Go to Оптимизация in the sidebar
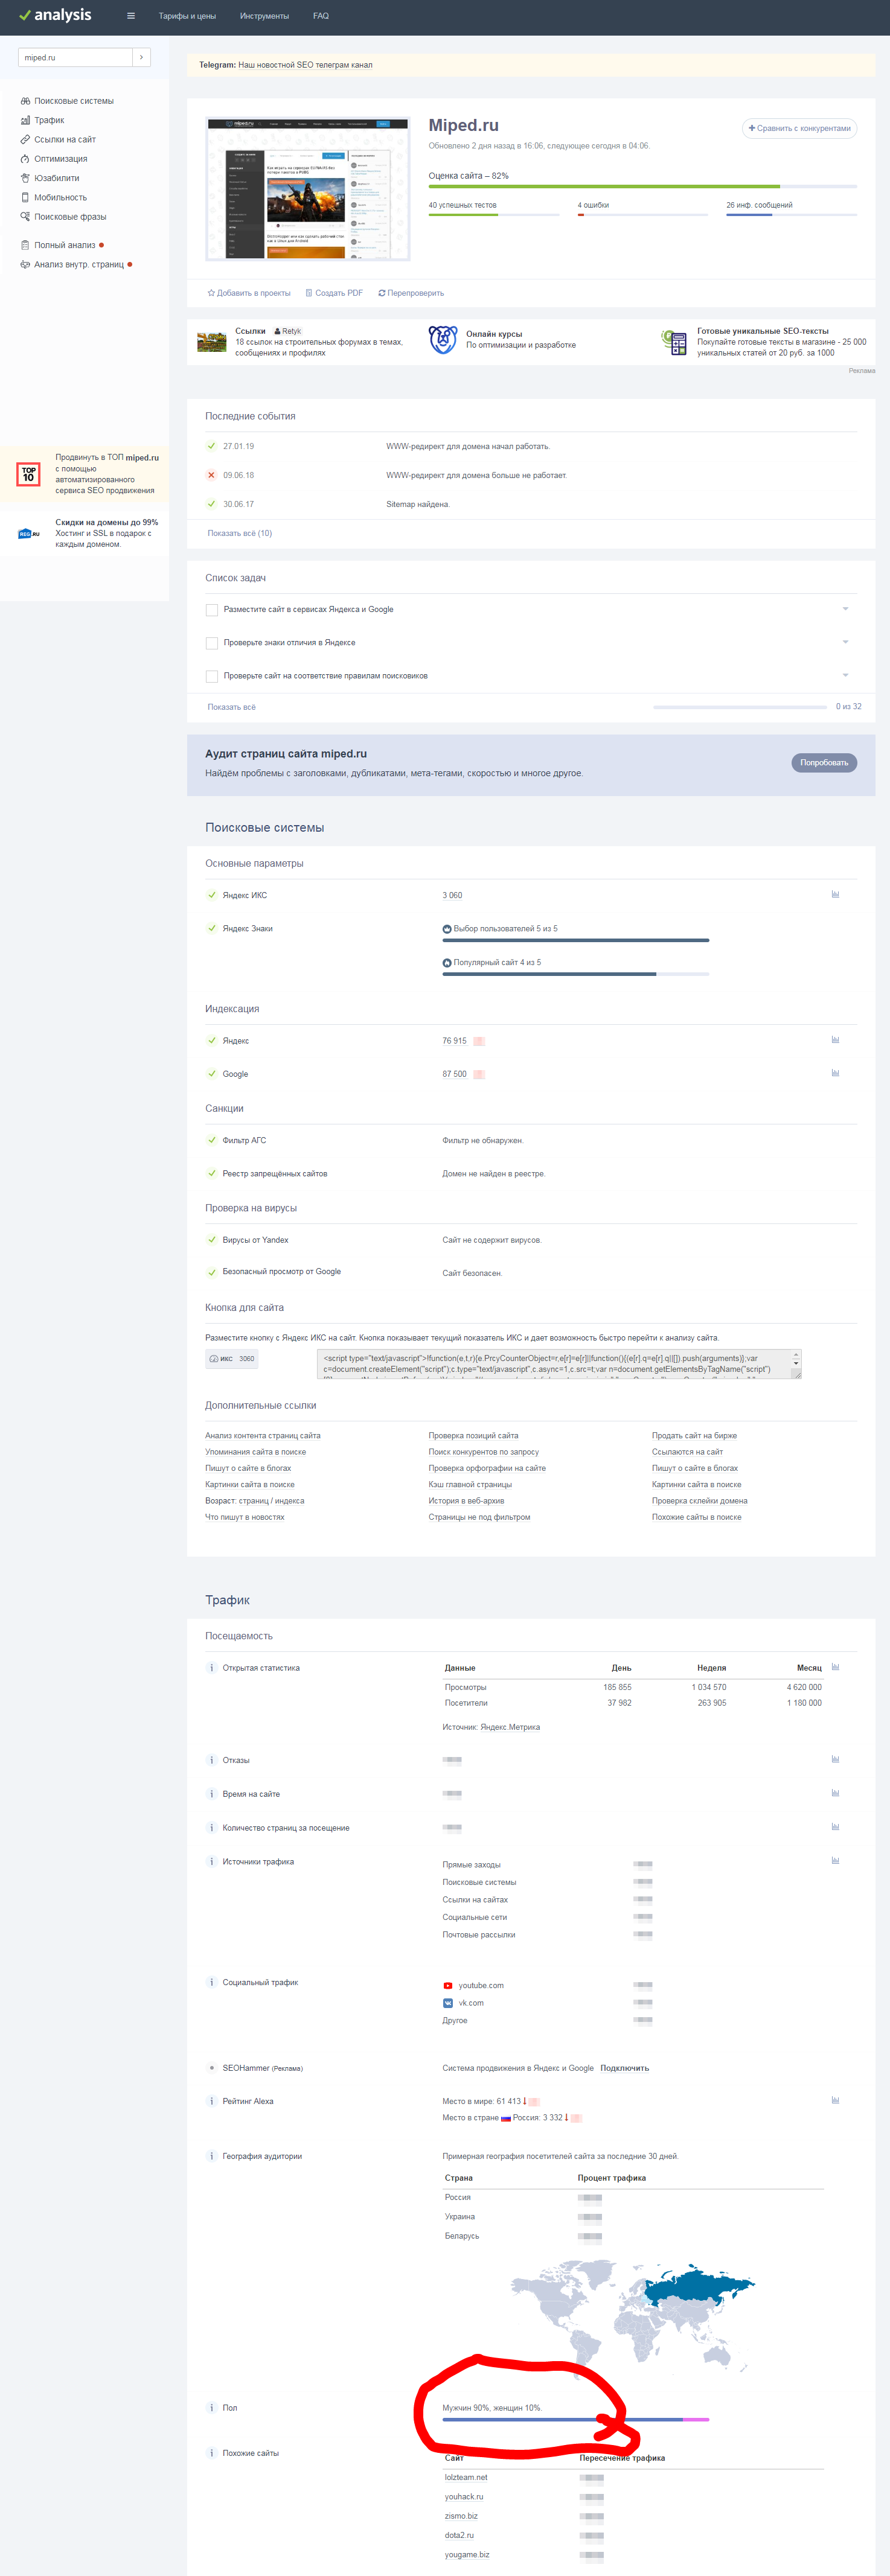Screen dimensions: 890x2576 pos(54,159)
